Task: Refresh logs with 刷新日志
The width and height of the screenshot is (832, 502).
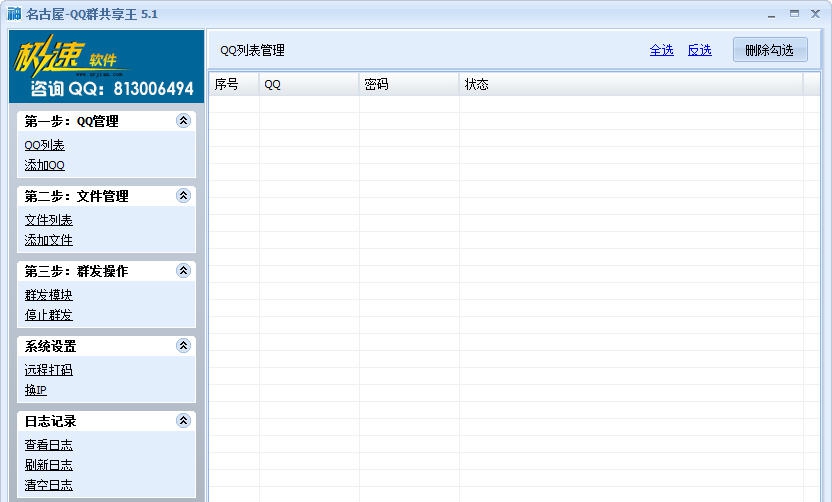Action: pos(48,465)
